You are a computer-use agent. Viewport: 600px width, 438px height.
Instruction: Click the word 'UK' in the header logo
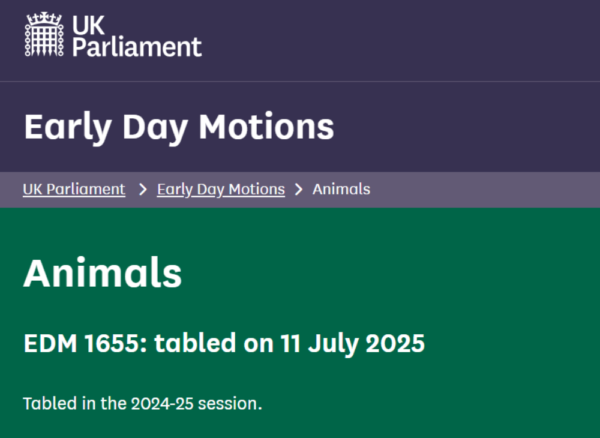point(85,24)
